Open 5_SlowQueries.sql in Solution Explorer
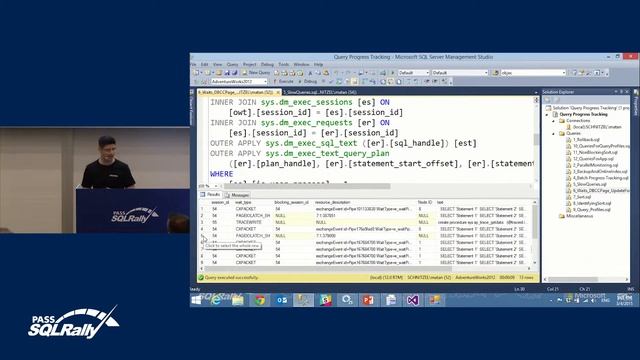Image resolution: width=640 pixels, height=360 pixels. tap(587, 184)
